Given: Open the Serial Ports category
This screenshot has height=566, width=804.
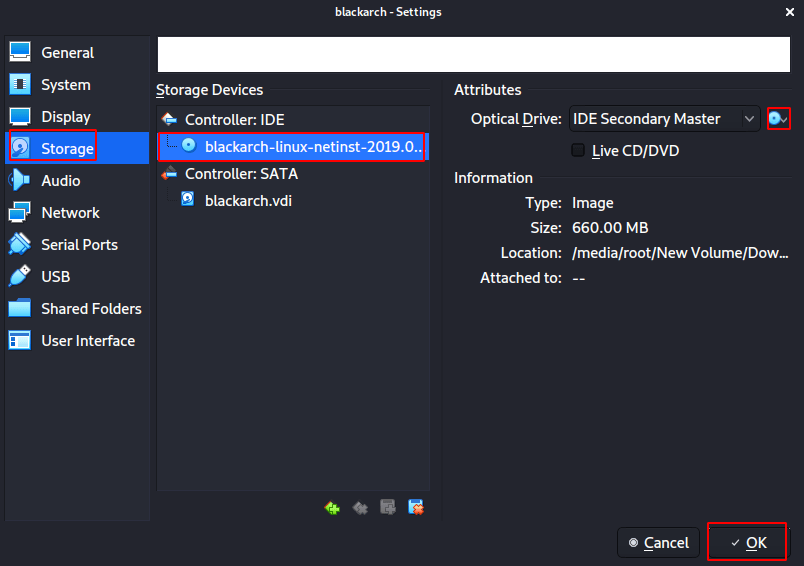Looking at the screenshot, I should click(x=77, y=245).
